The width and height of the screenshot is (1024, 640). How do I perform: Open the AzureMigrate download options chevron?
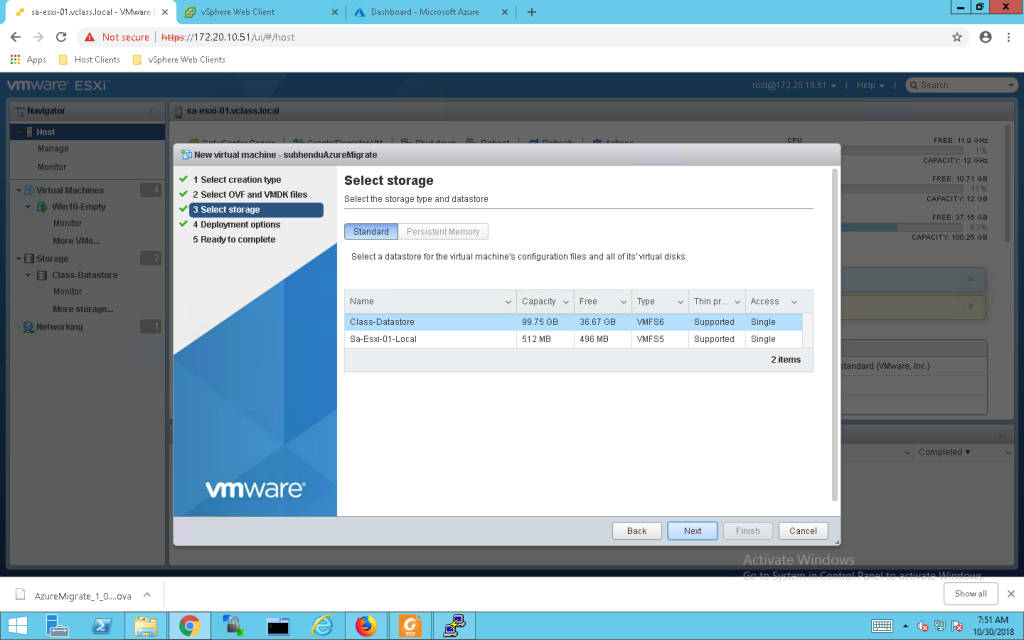pos(147,595)
